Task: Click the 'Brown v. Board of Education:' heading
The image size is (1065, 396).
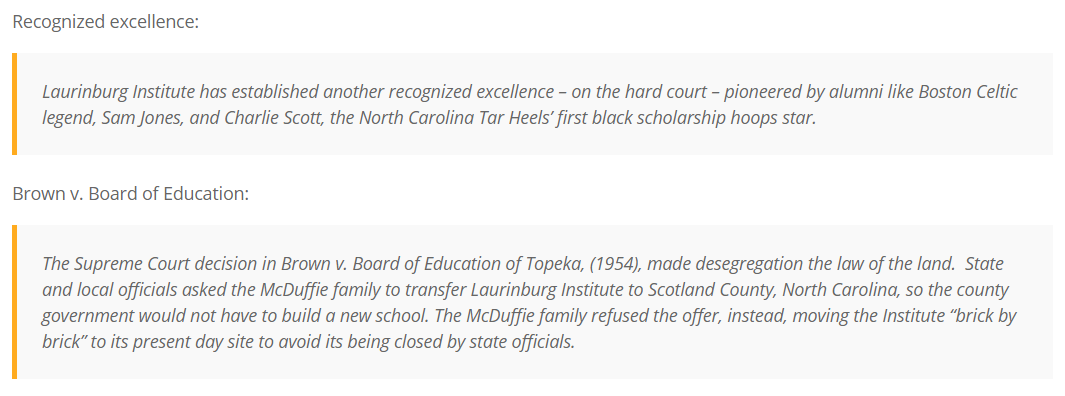Action: pos(130,194)
